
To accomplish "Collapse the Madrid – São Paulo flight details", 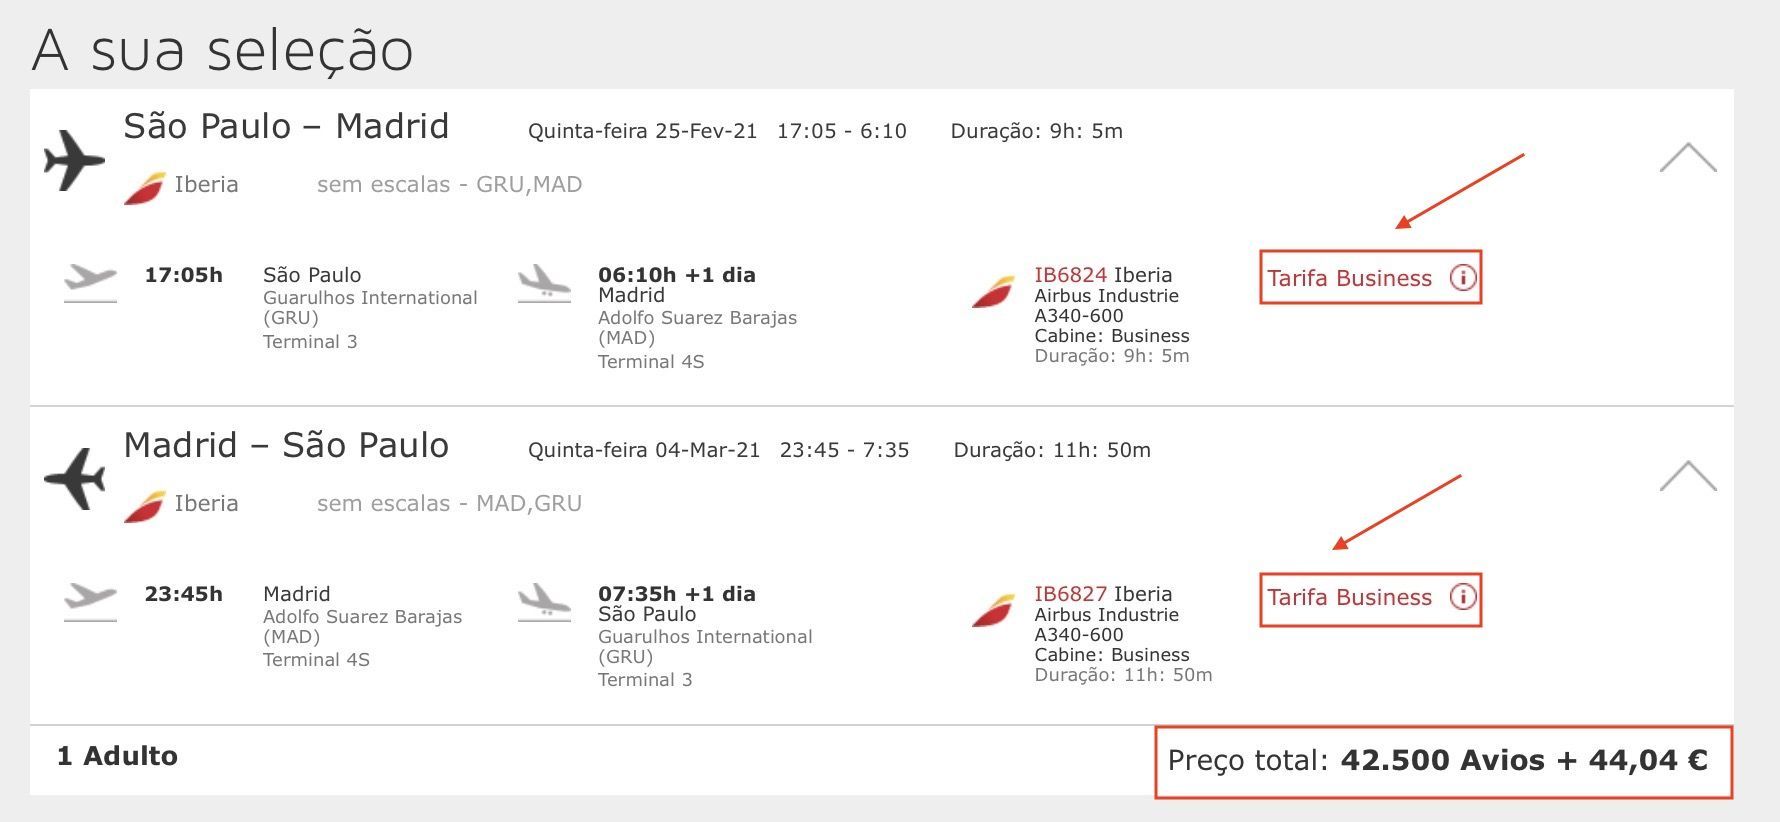I will (1688, 476).
